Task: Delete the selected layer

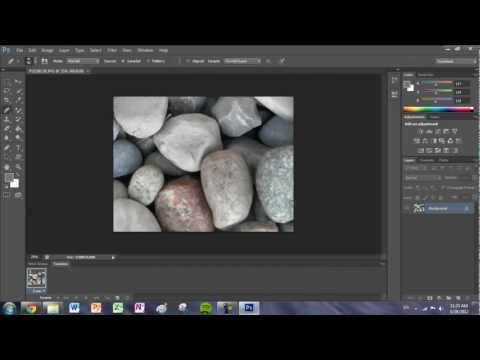Action: [467, 298]
